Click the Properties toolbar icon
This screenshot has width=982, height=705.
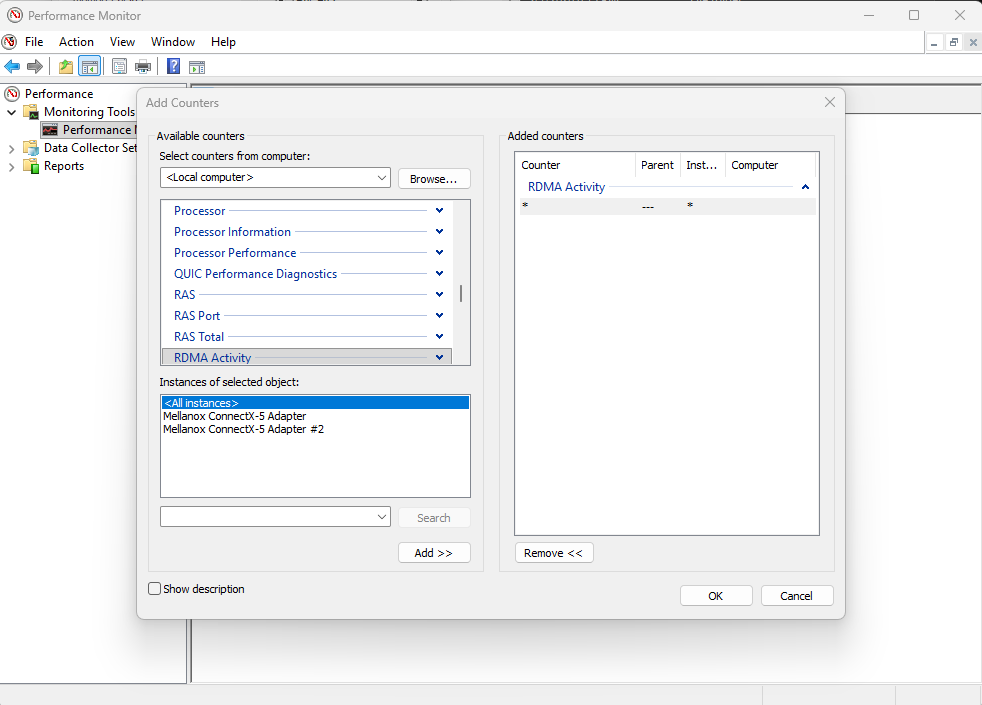(x=119, y=67)
